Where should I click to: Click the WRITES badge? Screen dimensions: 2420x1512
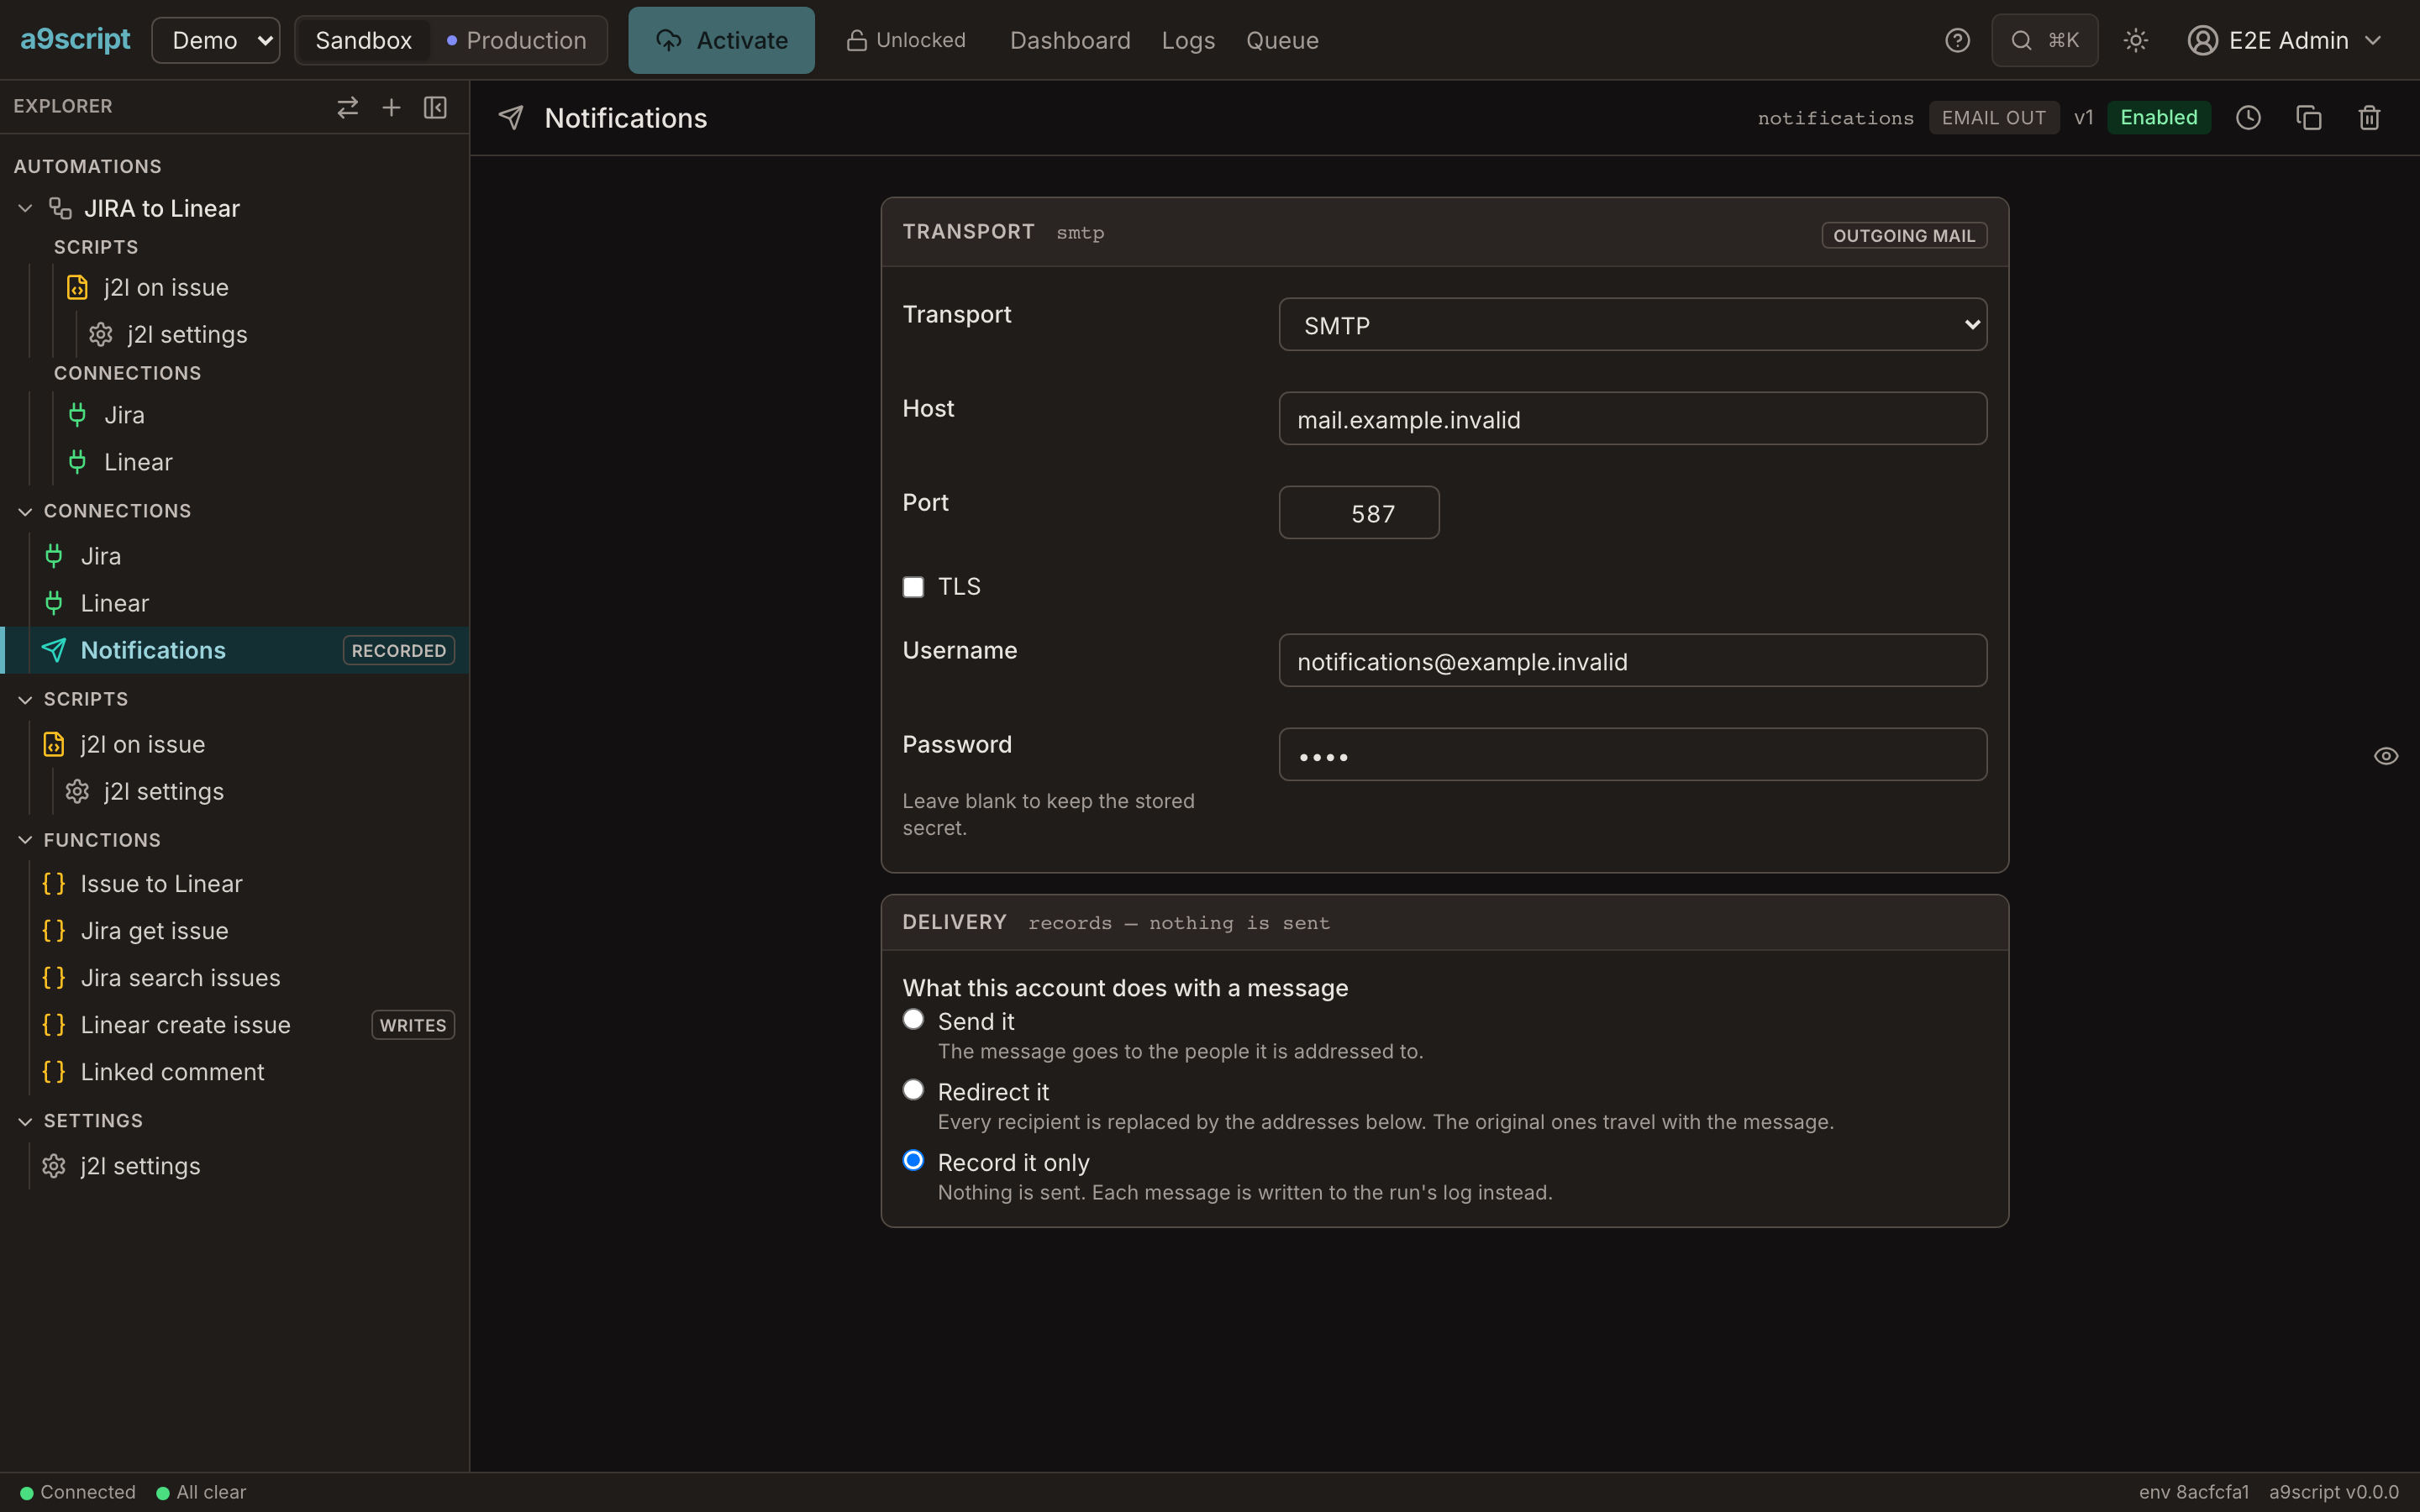point(413,1025)
